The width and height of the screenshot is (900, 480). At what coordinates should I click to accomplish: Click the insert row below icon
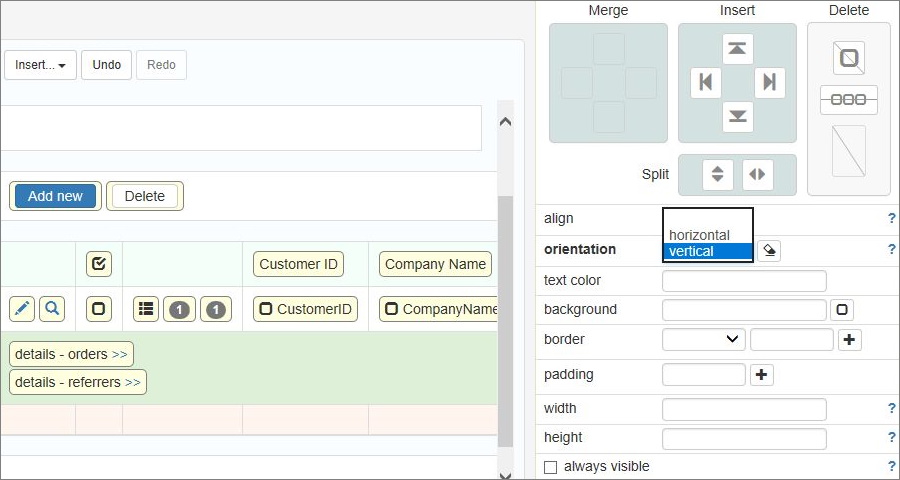click(x=738, y=117)
